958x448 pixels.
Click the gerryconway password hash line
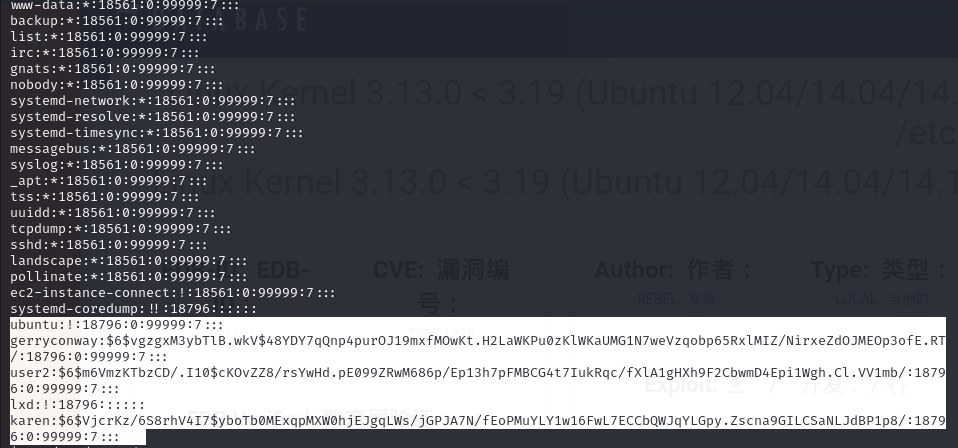pos(478,348)
